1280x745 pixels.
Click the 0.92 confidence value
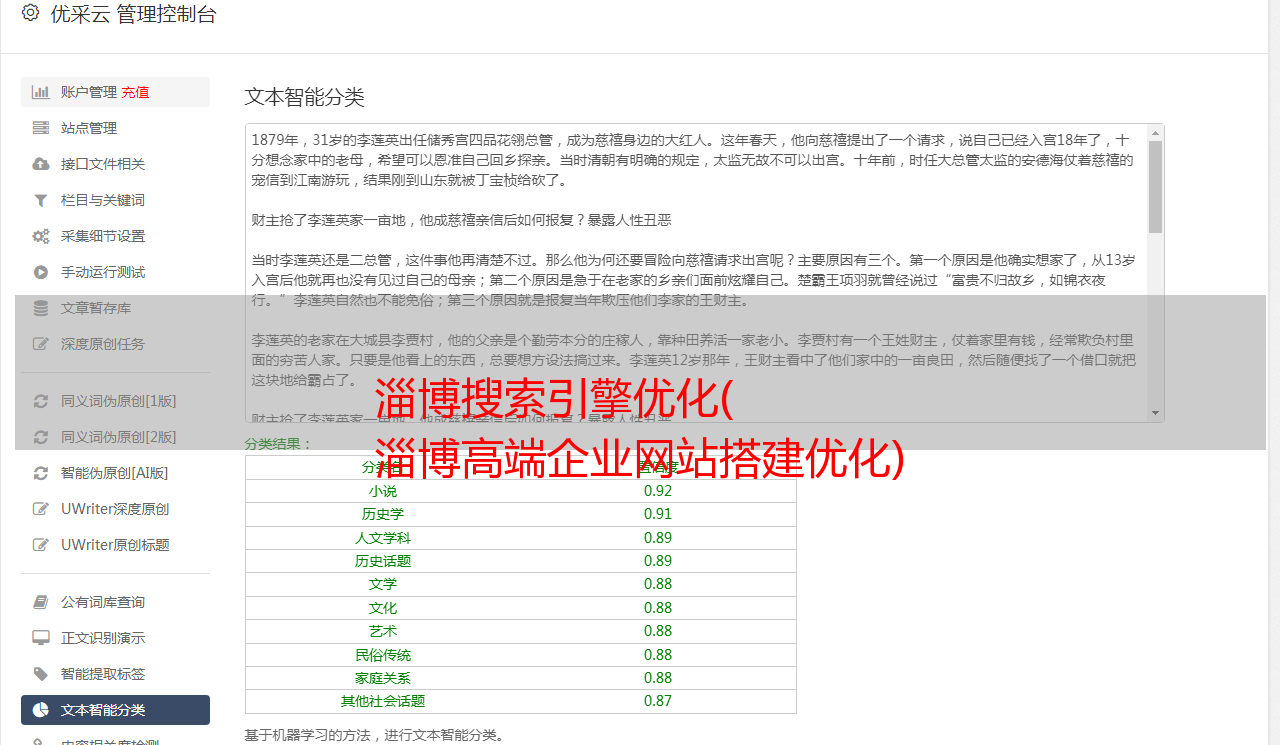pos(658,491)
